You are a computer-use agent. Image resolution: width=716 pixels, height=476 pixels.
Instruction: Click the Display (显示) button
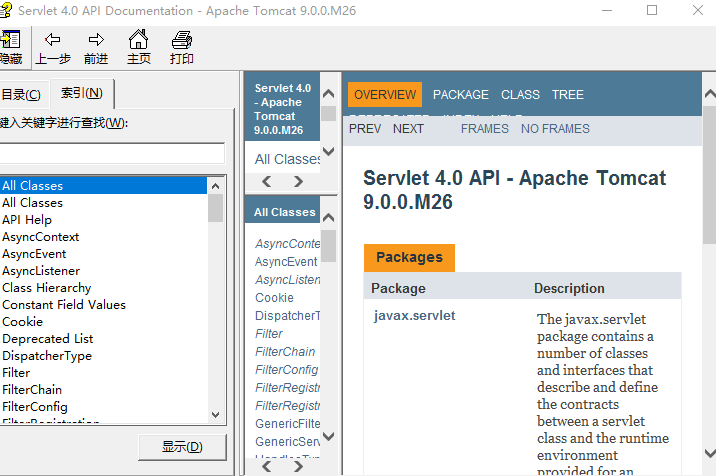pos(182,447)
